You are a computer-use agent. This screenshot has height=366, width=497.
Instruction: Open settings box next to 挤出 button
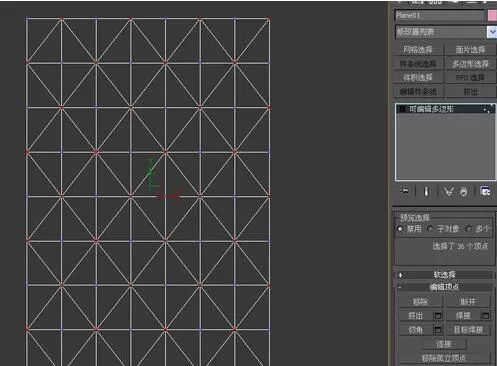438,315
